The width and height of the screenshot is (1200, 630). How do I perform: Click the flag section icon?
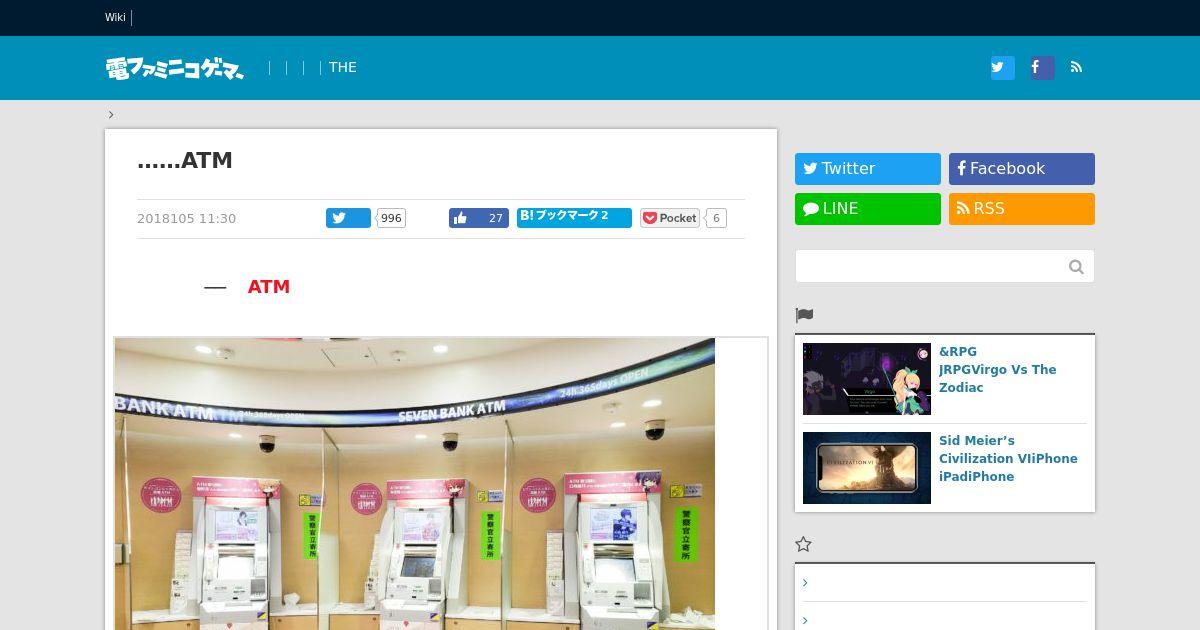[x=804, y=315]
